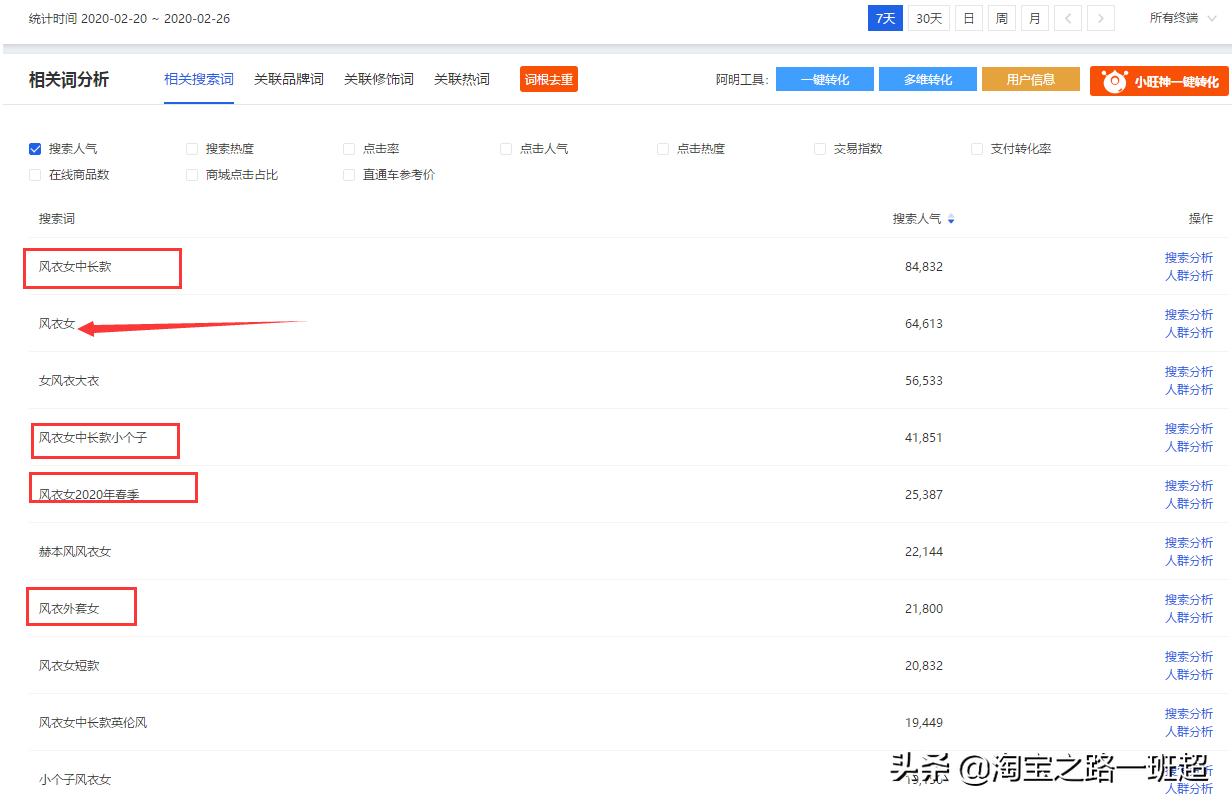Image resolution: width=1232 pixels, height=807 pixels.
Task: Switch to the 关联热词 tab
Action: pos(462,79)
